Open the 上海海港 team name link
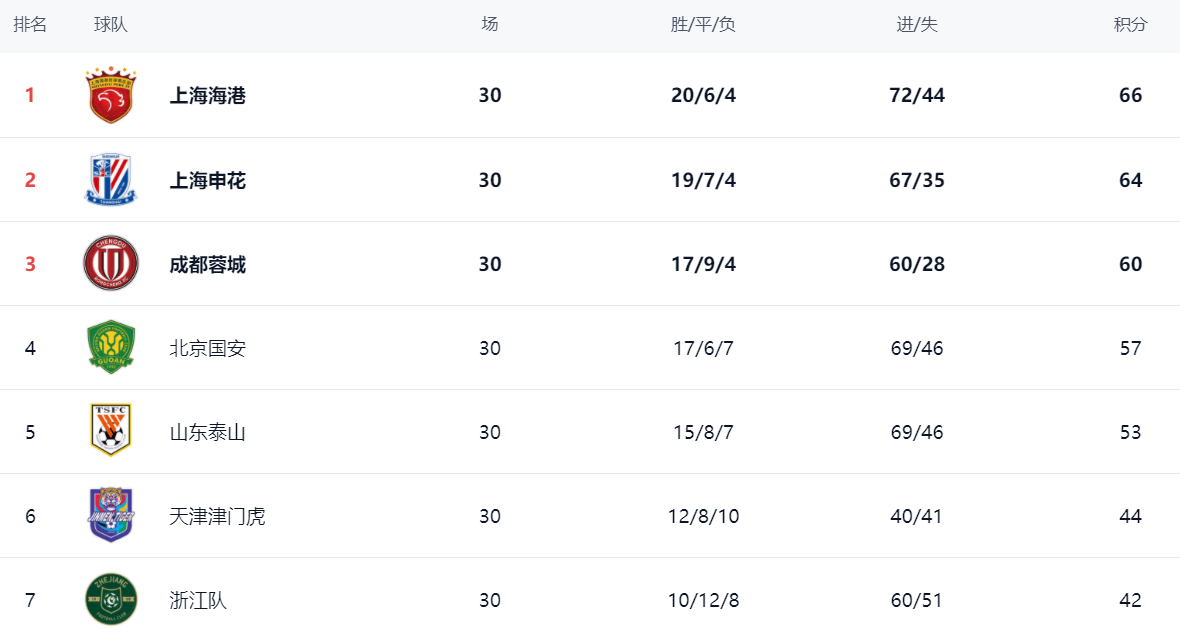 (208, 96)
